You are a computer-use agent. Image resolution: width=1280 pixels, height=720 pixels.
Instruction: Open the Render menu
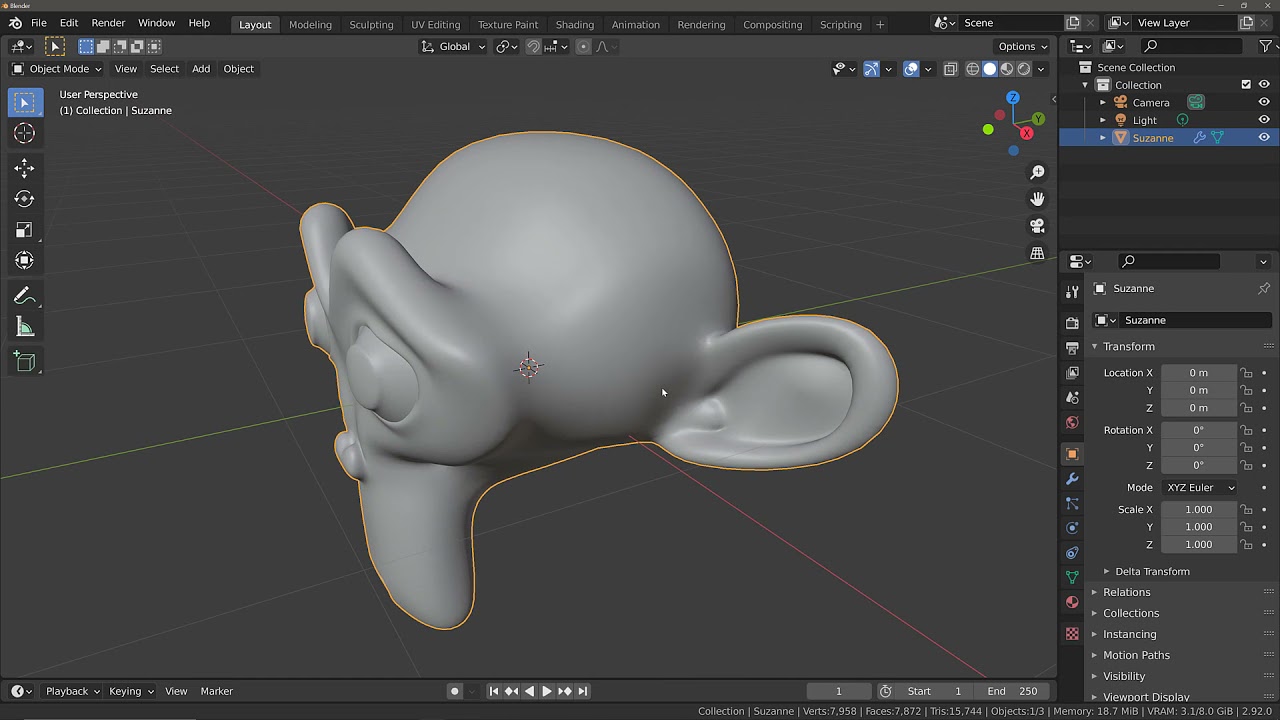pyautogui.click(x=108, y=22)
